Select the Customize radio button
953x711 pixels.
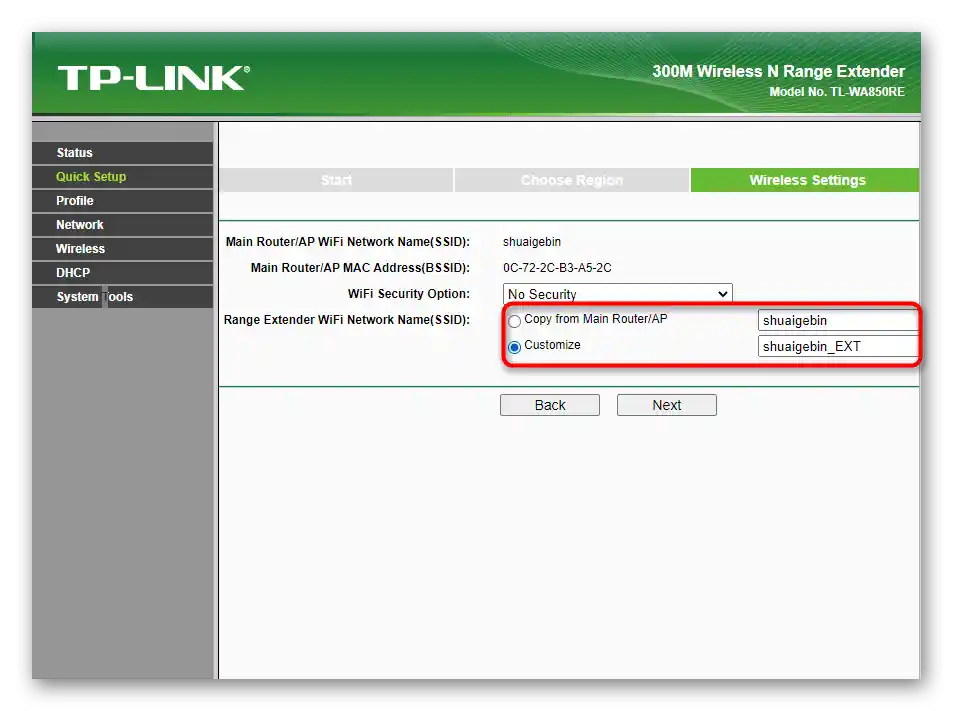[x=514, y=346]
